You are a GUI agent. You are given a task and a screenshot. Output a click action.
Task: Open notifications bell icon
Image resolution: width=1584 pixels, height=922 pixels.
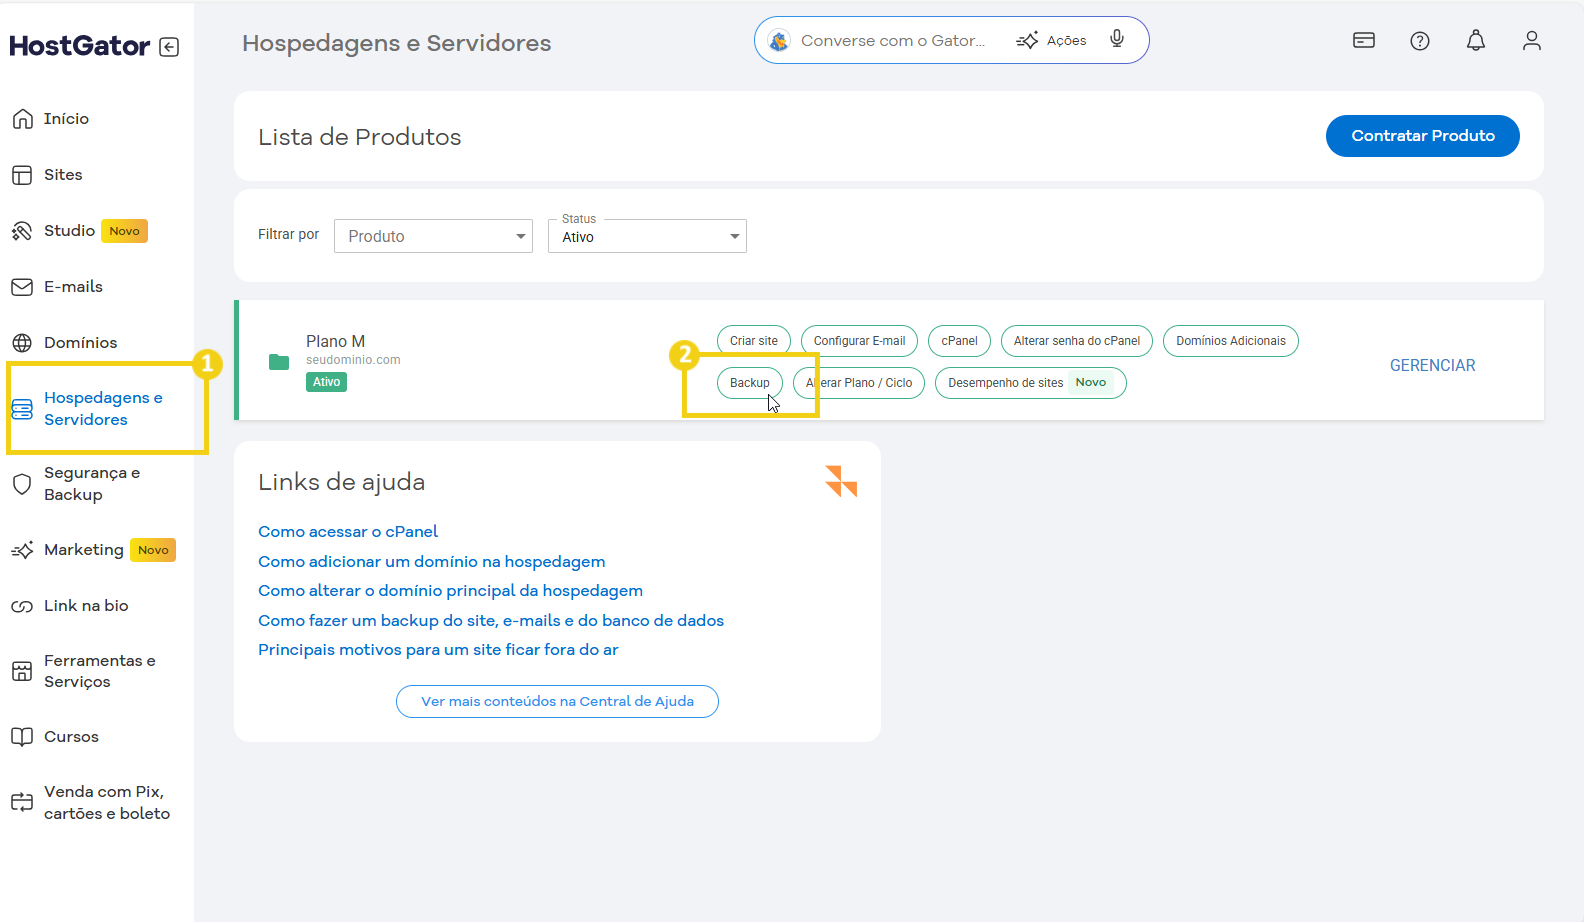(1476, 40)
